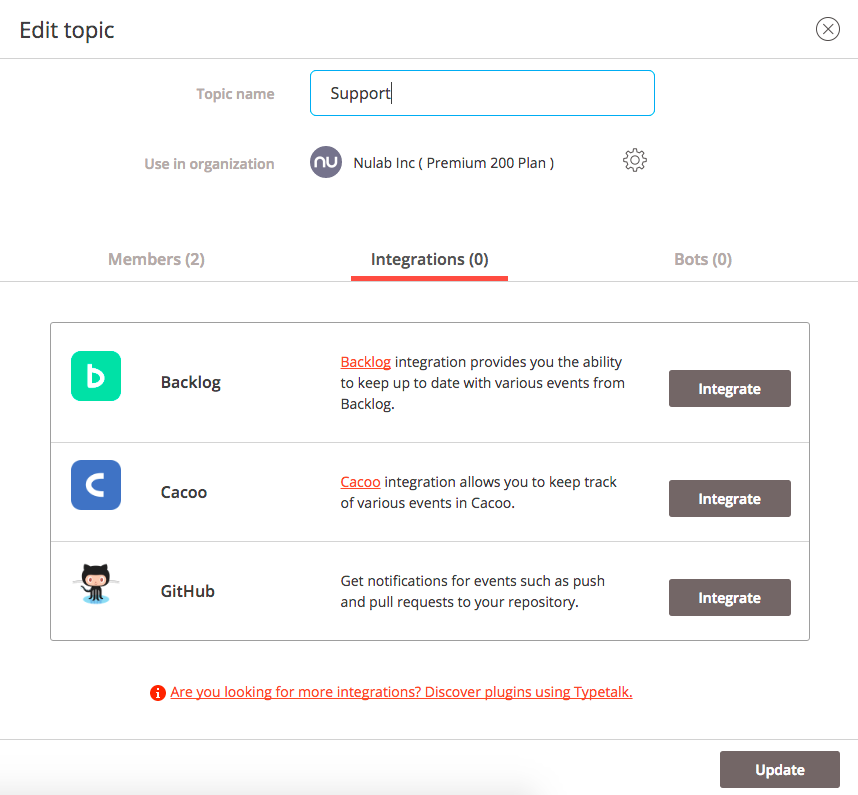This screenshot has height=795, width=858.
Task: Open organization settings gear icon
Action: point(635,160)
